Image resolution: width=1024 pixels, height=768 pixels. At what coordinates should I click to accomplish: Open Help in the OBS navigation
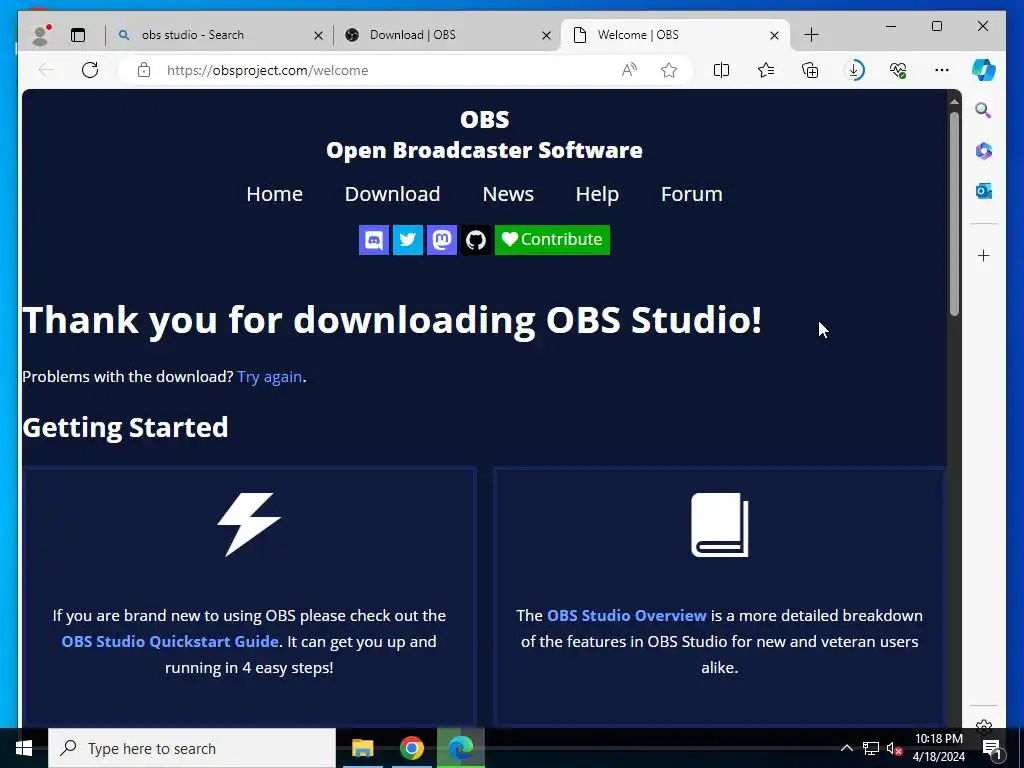[x=597, y=194]
